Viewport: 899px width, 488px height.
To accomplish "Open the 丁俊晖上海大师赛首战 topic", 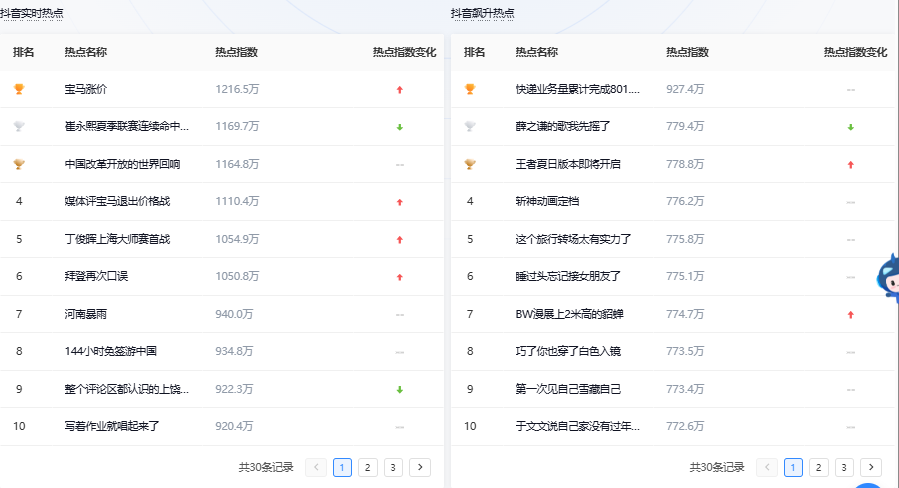I will coord(117,239).
